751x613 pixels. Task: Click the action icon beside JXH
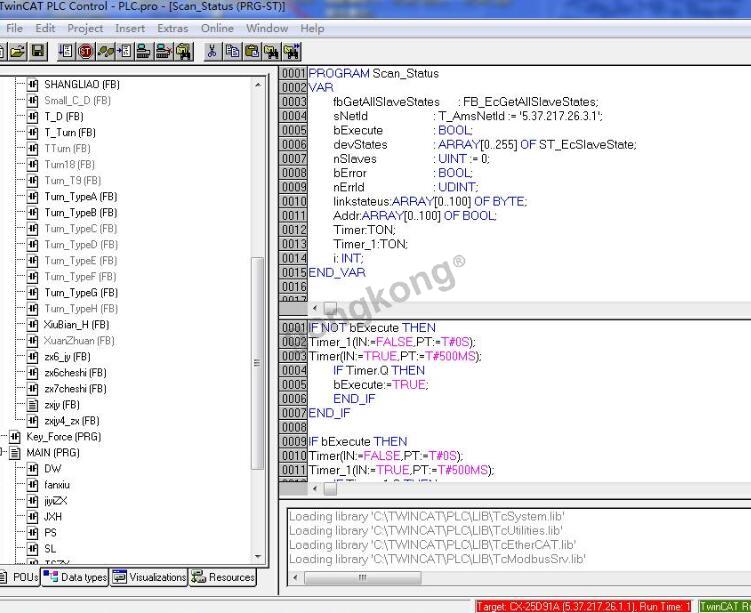[33, 517]
